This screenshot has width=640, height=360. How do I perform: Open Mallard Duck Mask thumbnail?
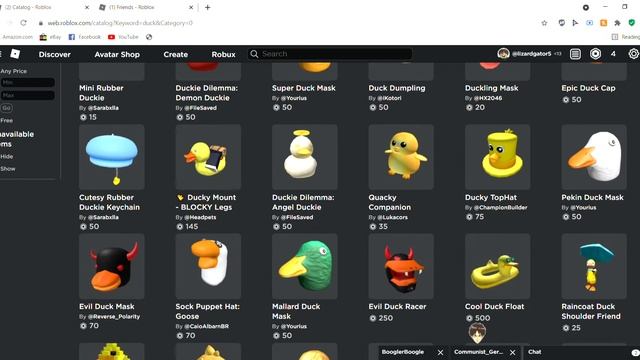[x=304, y=266]
